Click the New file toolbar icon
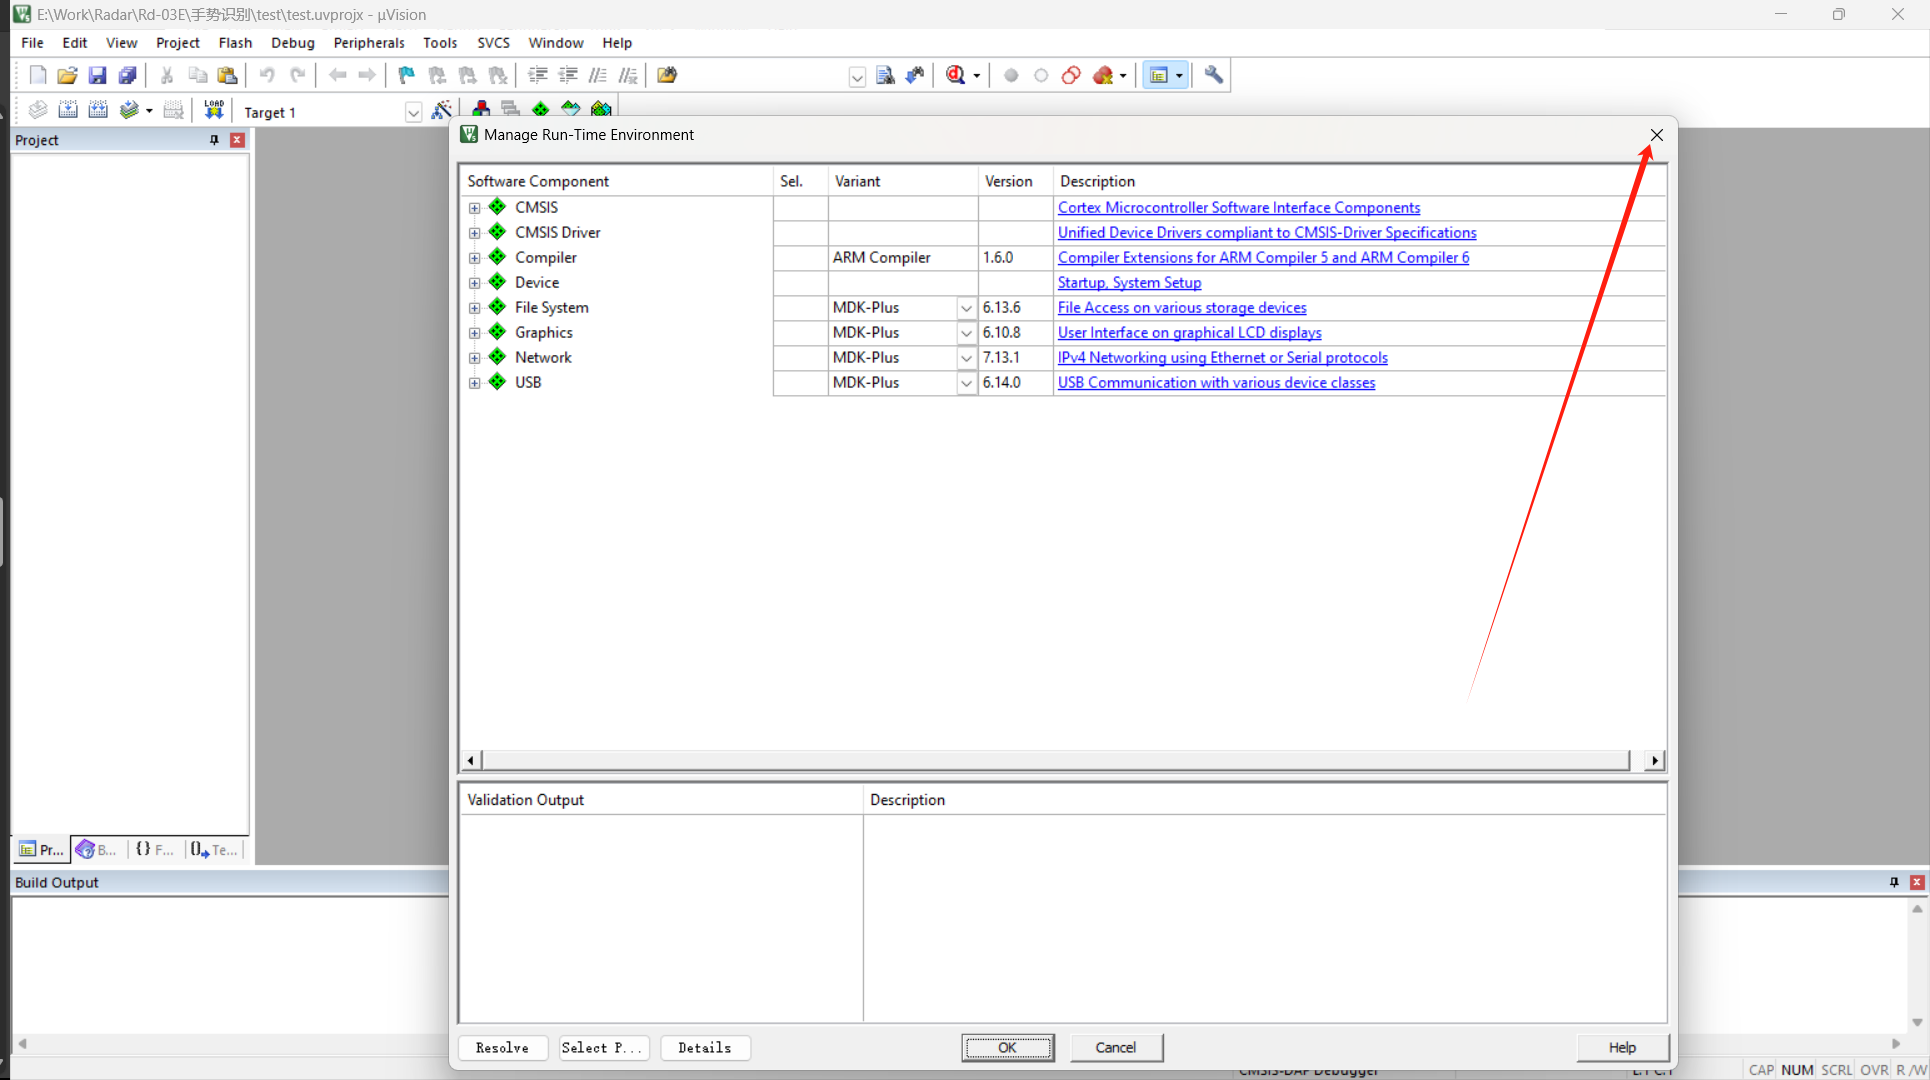Viewport: 1930px width, 1080px height. 38,75
